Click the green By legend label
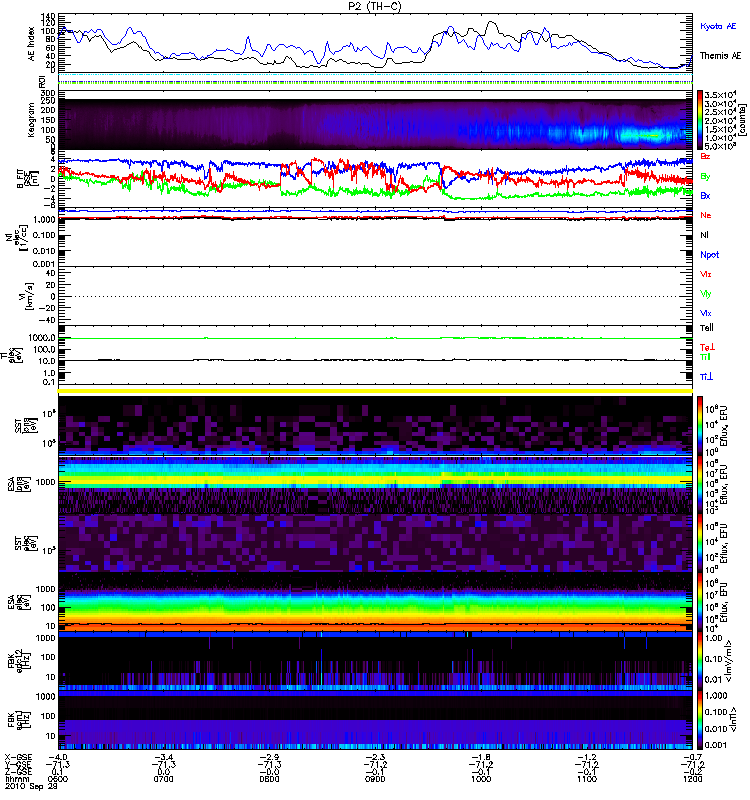The image size is (750, 800). (x=705, y=177)
